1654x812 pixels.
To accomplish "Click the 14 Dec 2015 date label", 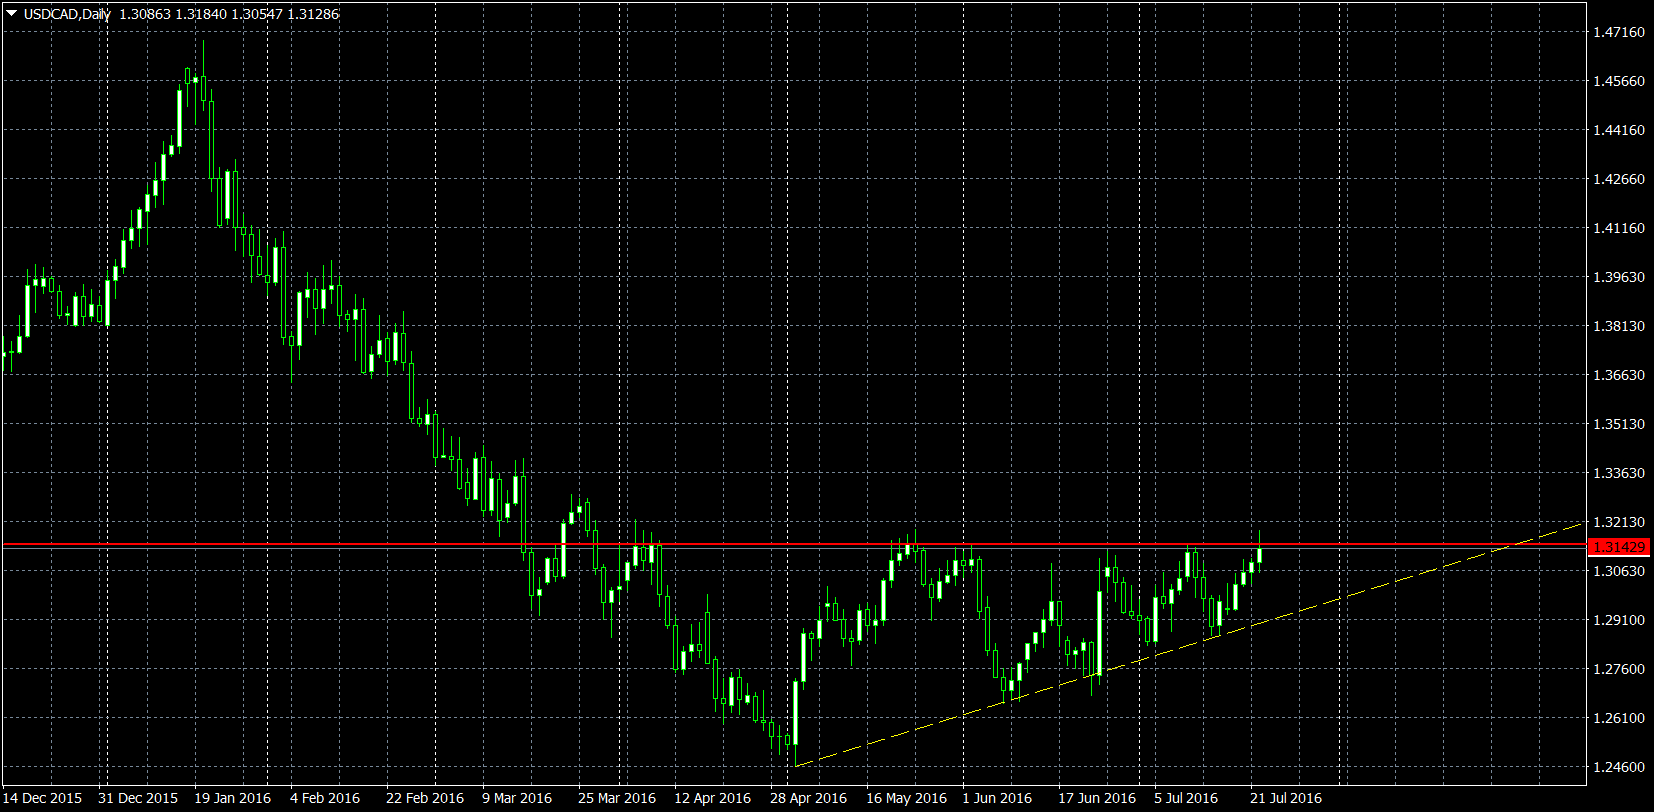I will tap(43, 798).
